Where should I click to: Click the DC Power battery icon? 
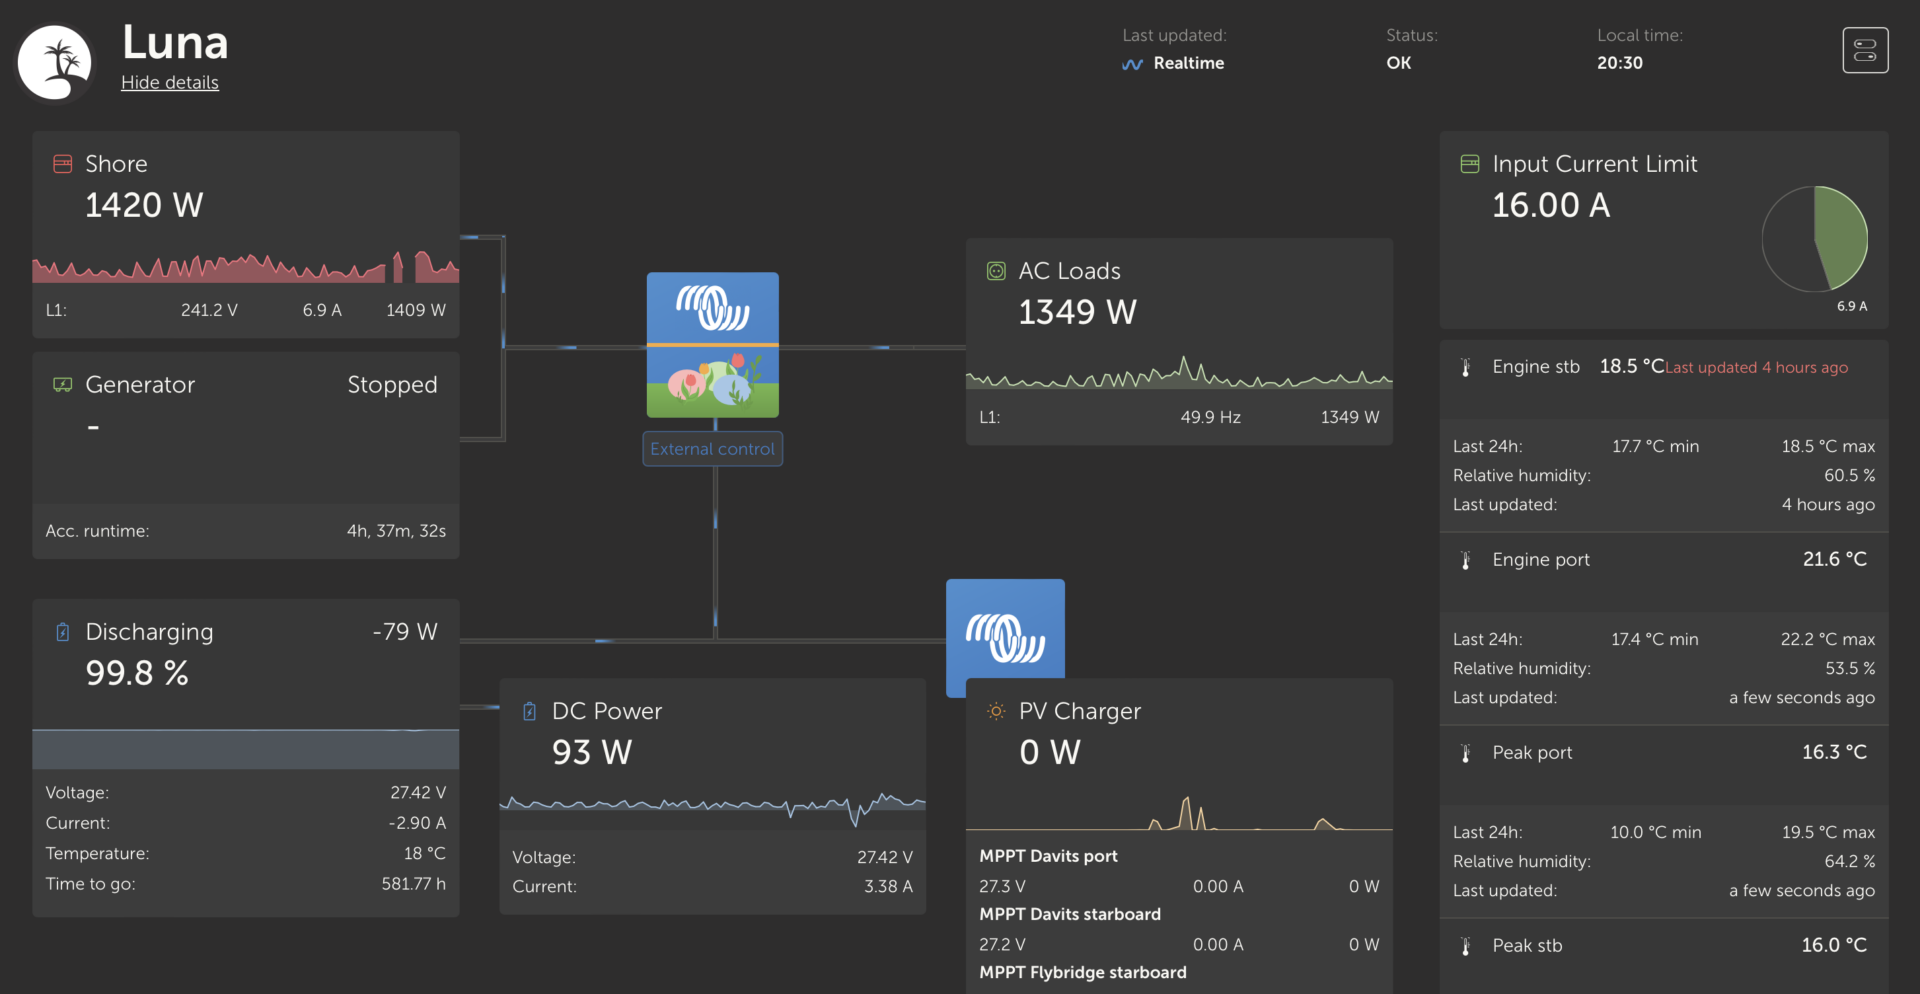[x=529, y=711]
